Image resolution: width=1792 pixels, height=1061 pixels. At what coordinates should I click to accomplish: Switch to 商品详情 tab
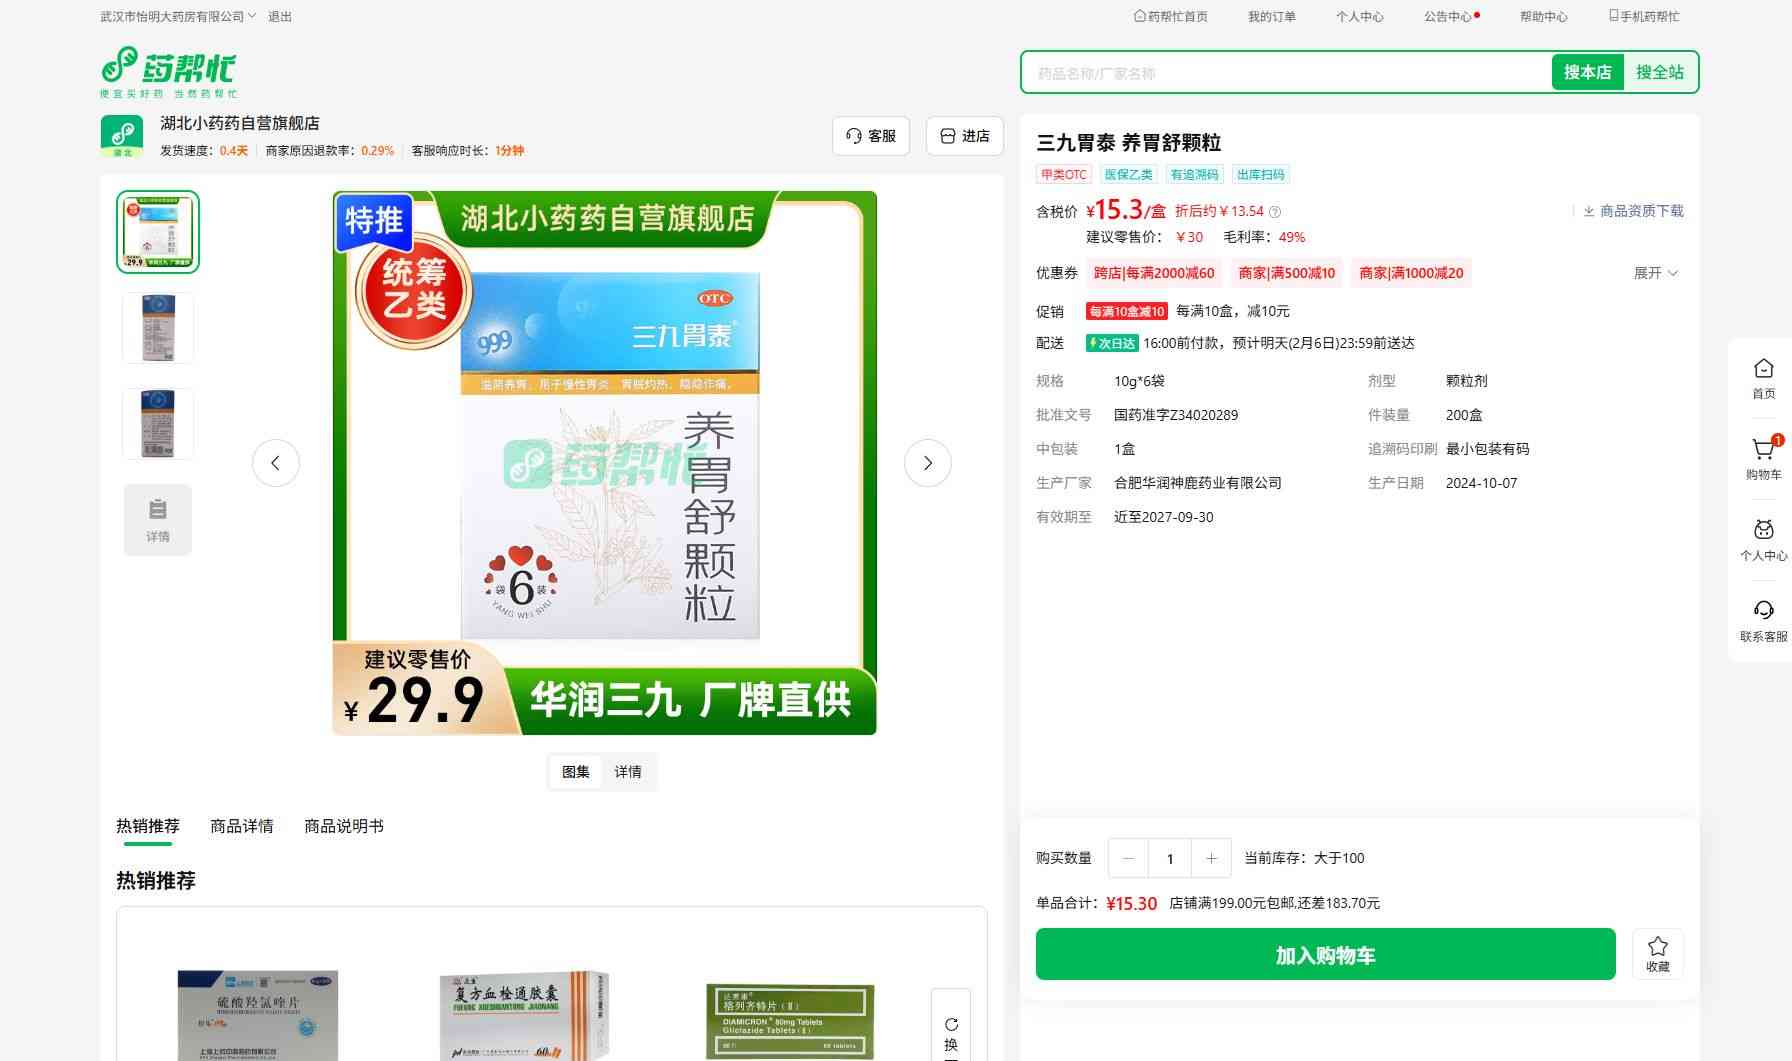coord(241,826)
